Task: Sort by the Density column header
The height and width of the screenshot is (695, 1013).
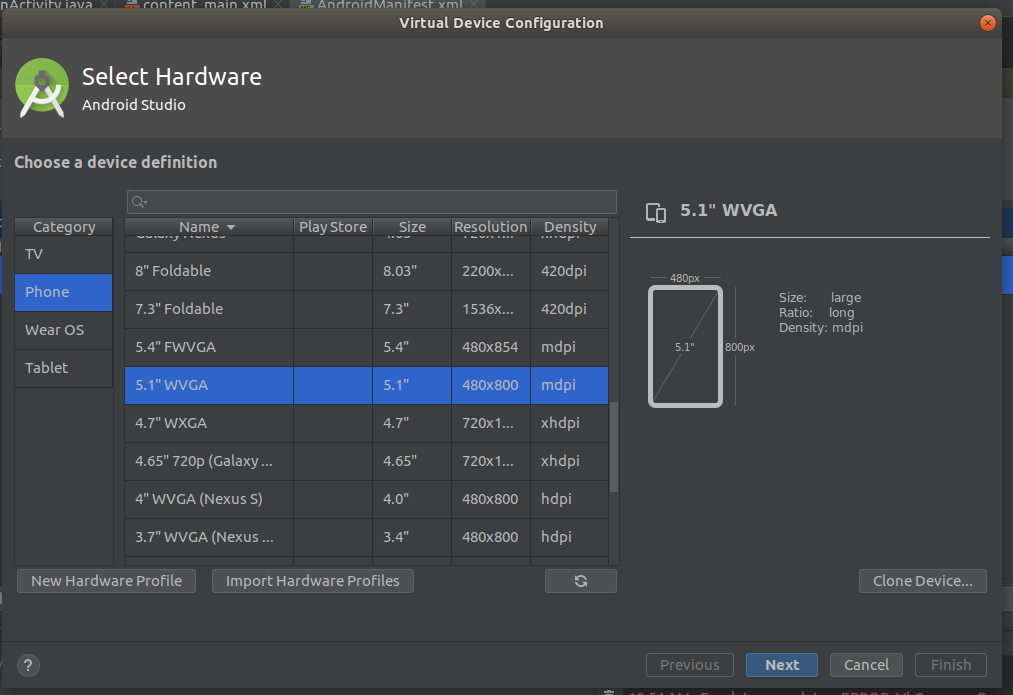Action: pyautogui.click(x=569, y=227)
